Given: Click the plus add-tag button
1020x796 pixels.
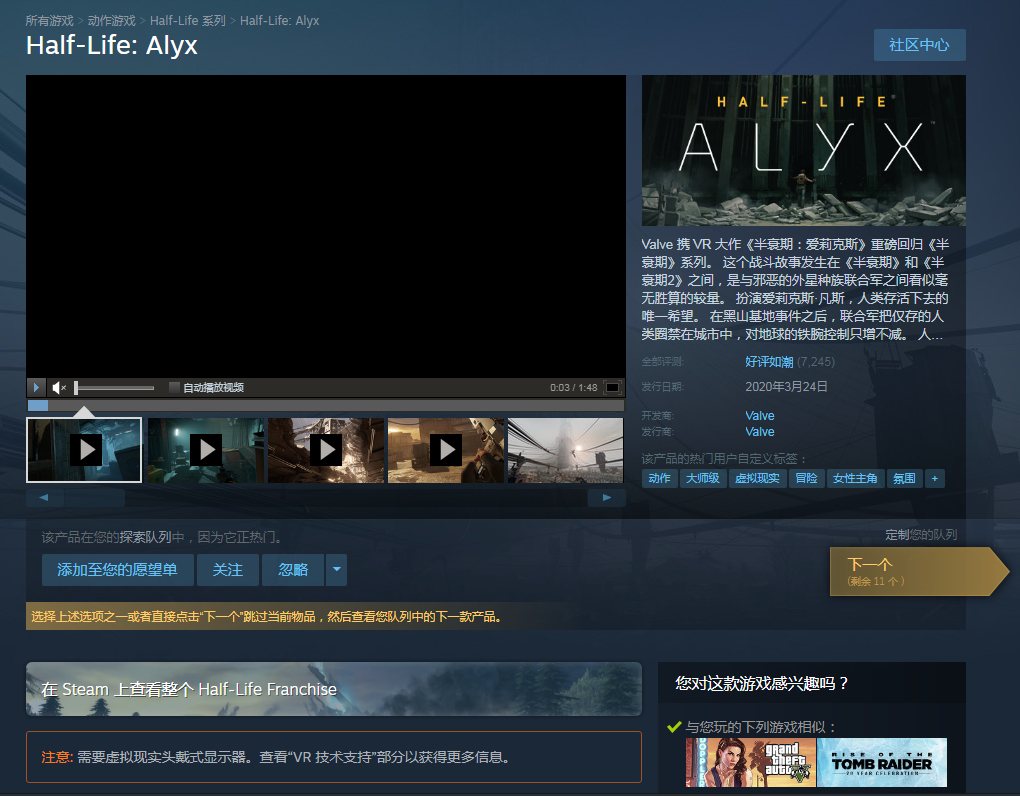Looking at the screenshot, I should (935, 479).
